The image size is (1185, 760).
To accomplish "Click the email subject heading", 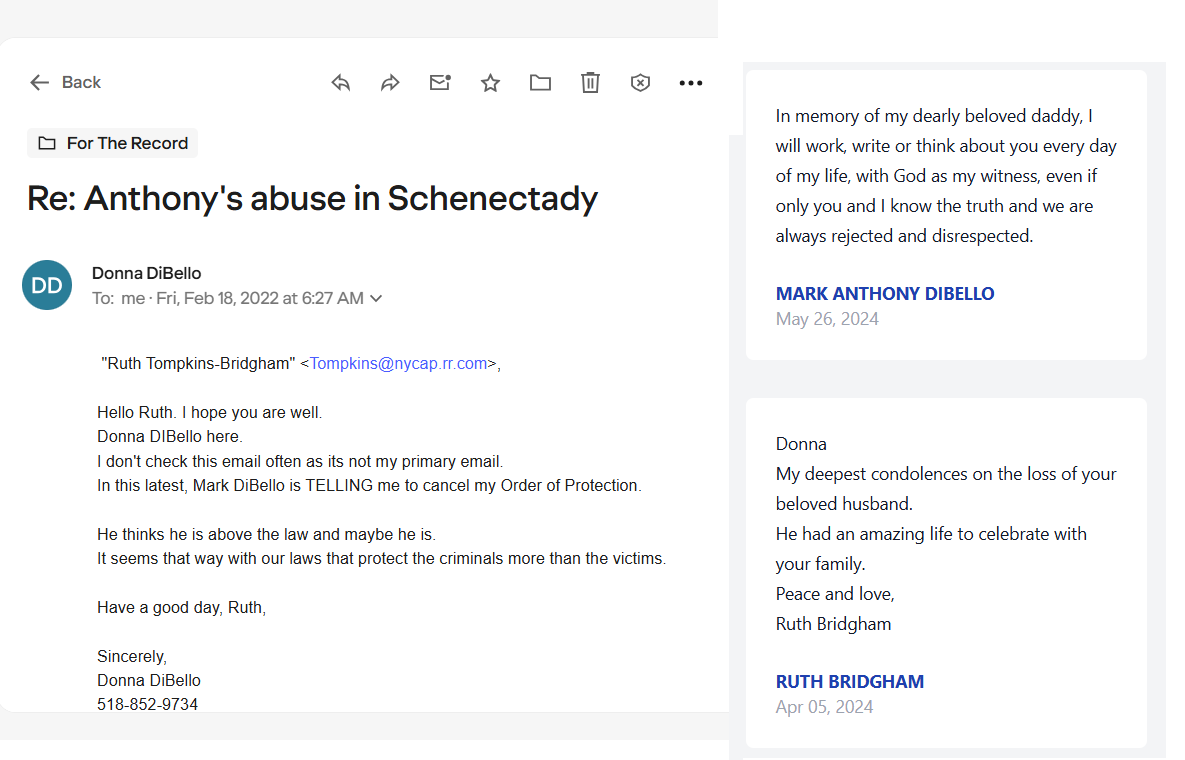I will coord(312,198).
